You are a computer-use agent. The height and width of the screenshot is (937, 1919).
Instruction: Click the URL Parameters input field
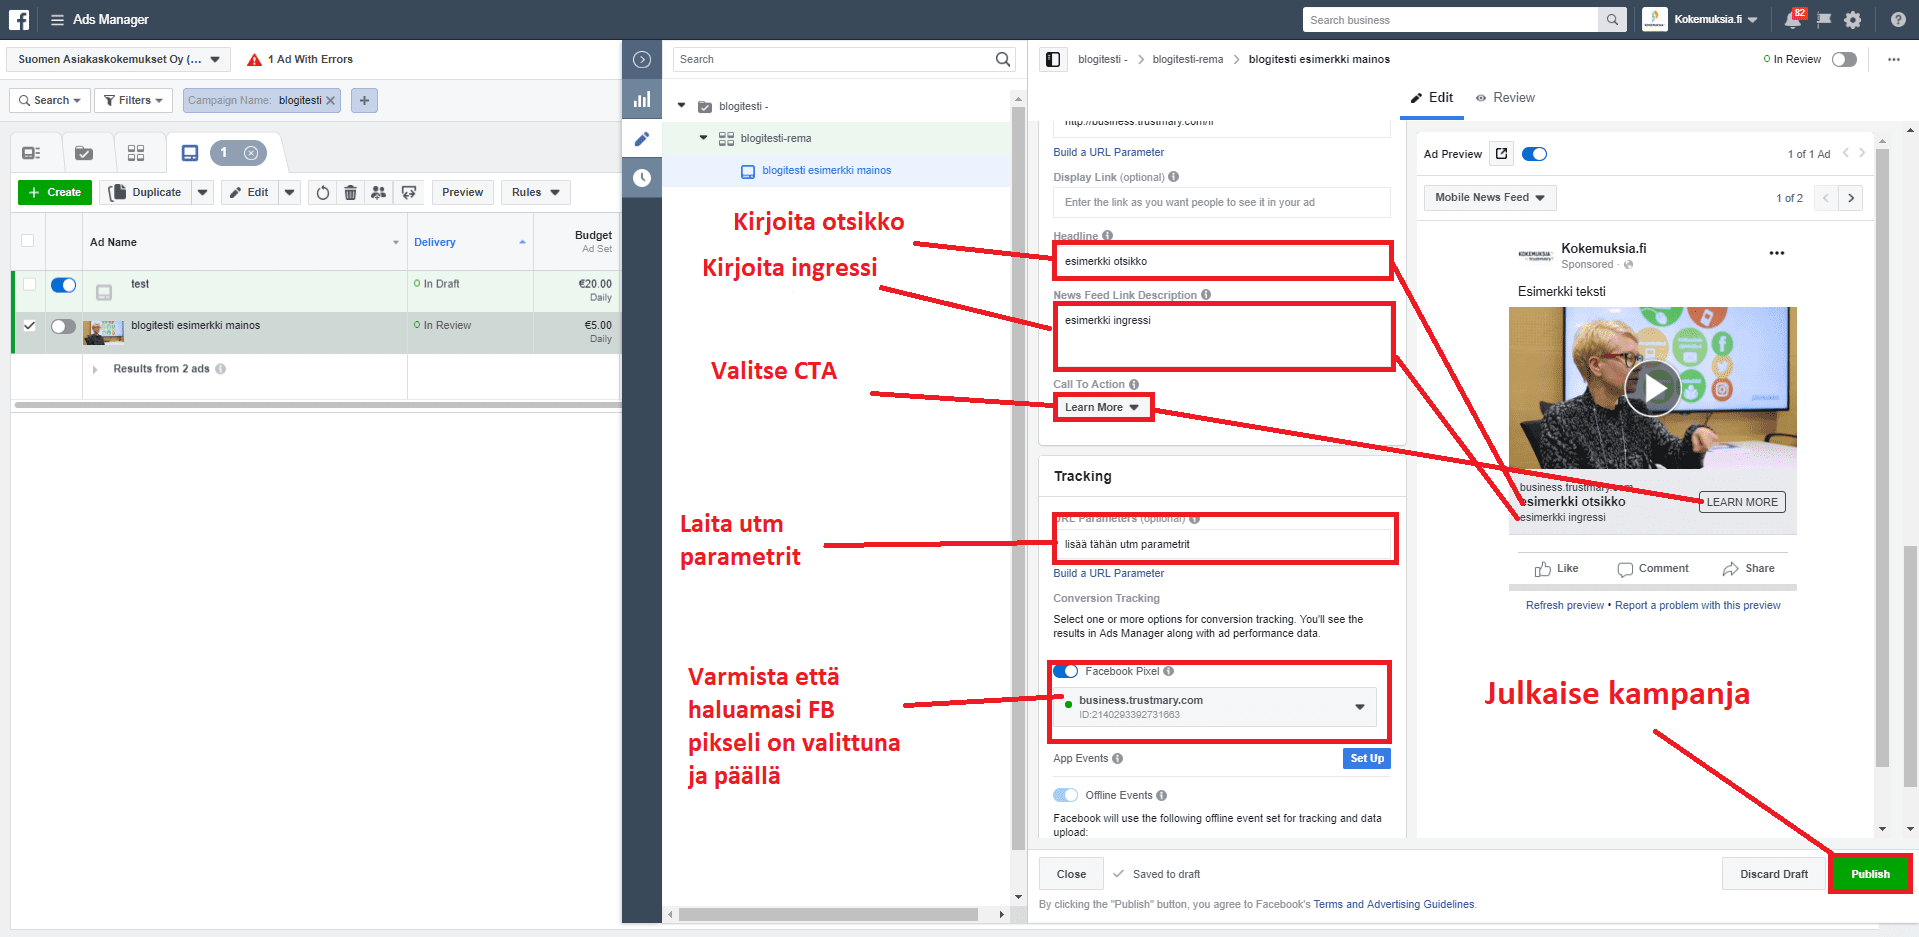click(x=1223, y=544)
